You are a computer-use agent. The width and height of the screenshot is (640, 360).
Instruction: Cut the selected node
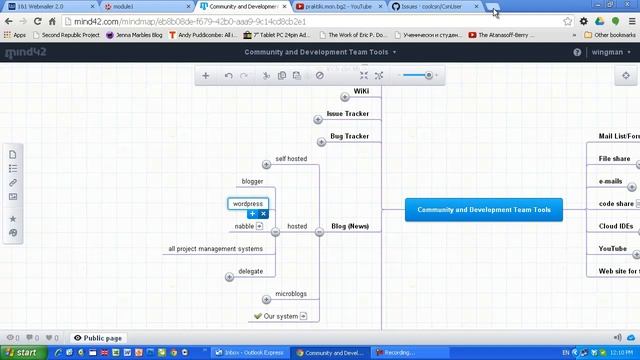[266, 76]
